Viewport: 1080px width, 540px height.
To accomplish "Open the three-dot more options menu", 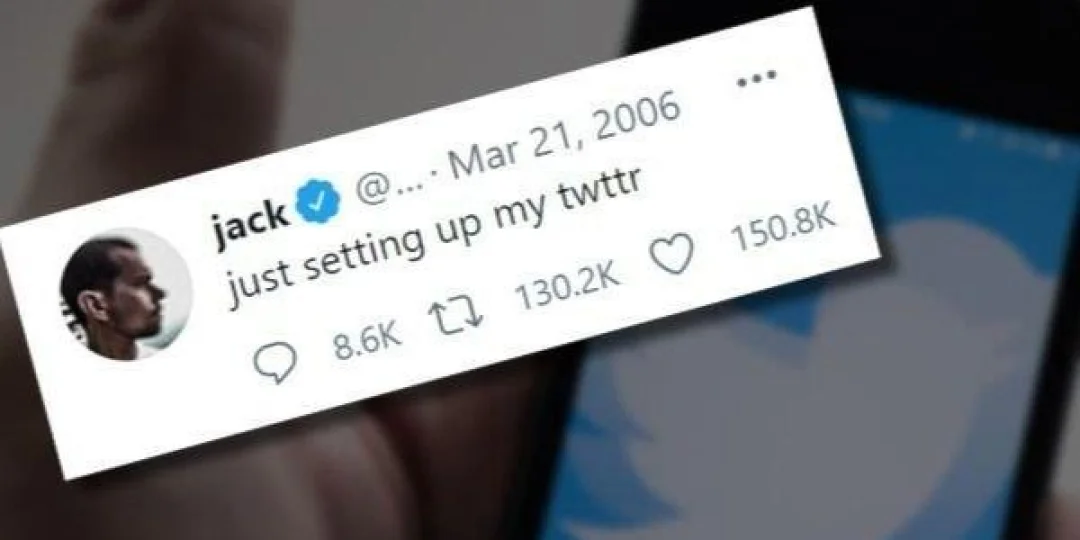I will coord(756,78).
